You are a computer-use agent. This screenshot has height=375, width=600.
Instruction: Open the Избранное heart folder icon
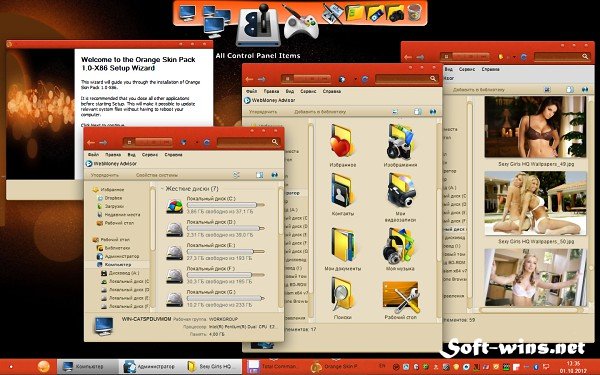point(342,141)
